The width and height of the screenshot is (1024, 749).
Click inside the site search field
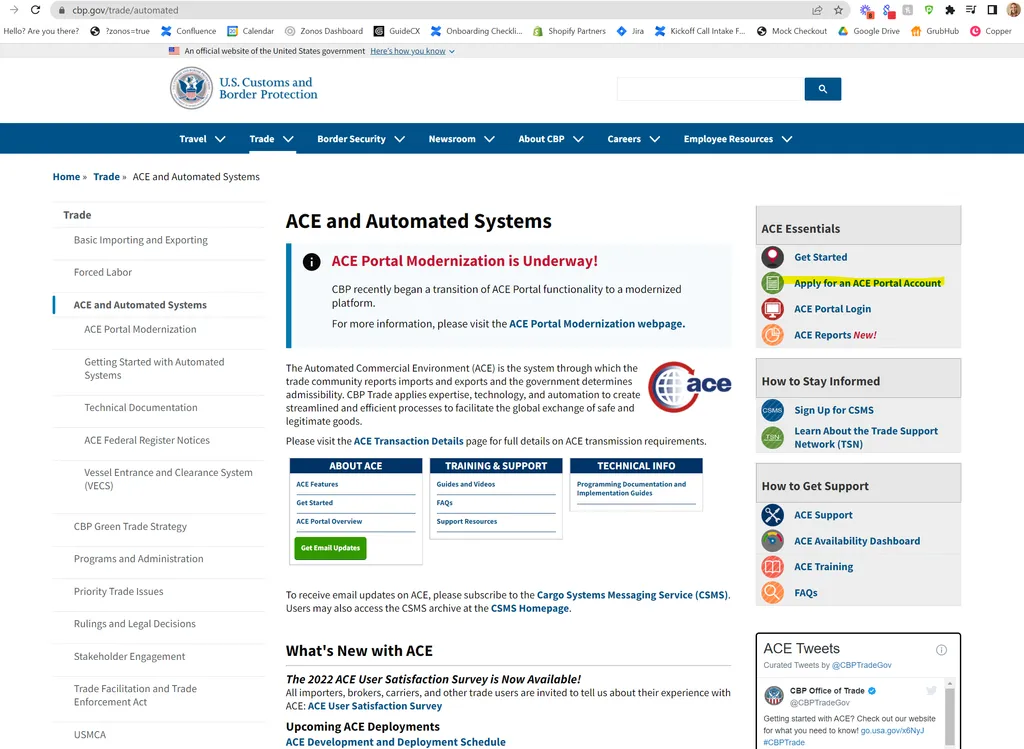click(x=710, y=89)
